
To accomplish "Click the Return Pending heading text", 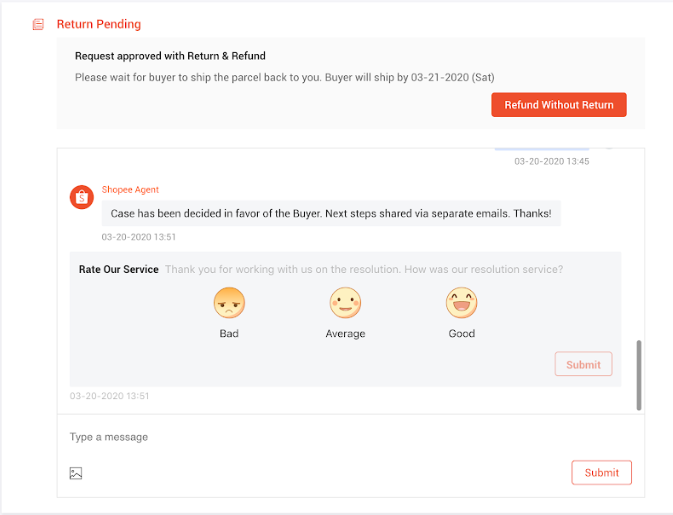I will (99, 24).
